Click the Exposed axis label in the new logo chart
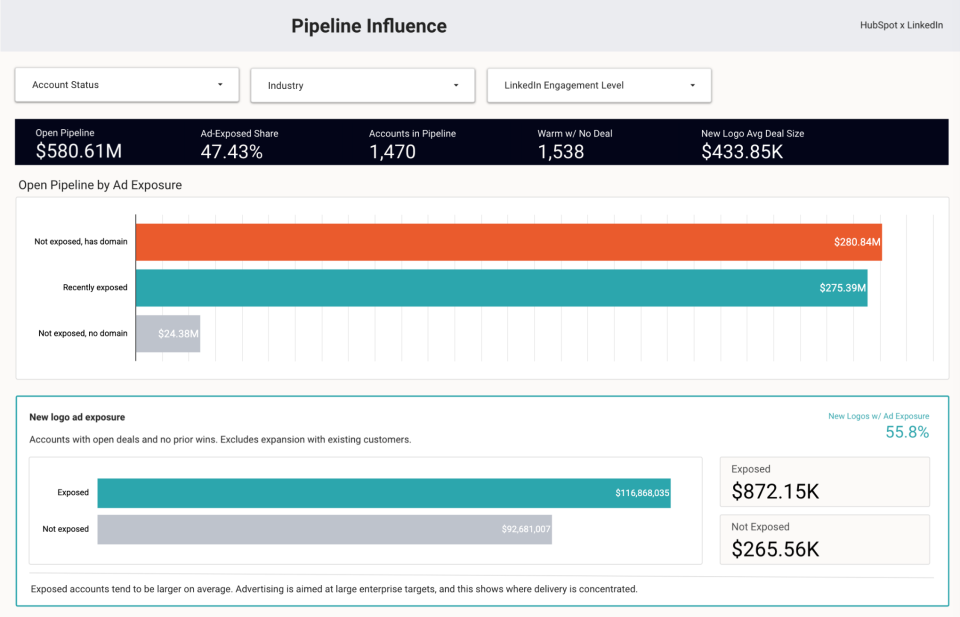The height and width of the screenshot is (617, 960). [73, 493]
